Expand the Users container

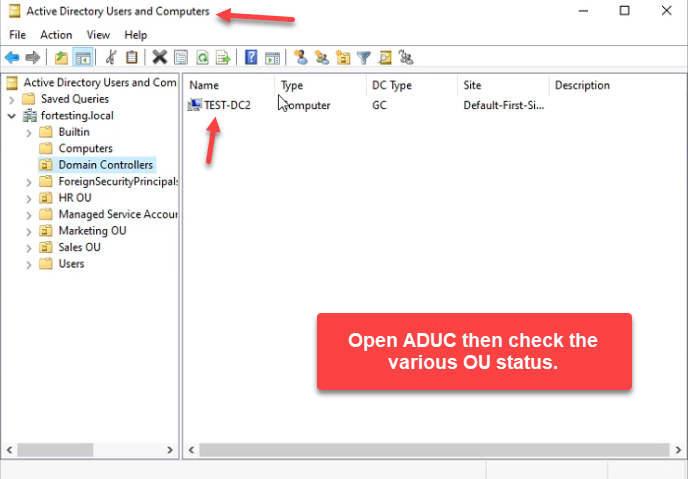(29, 265)
